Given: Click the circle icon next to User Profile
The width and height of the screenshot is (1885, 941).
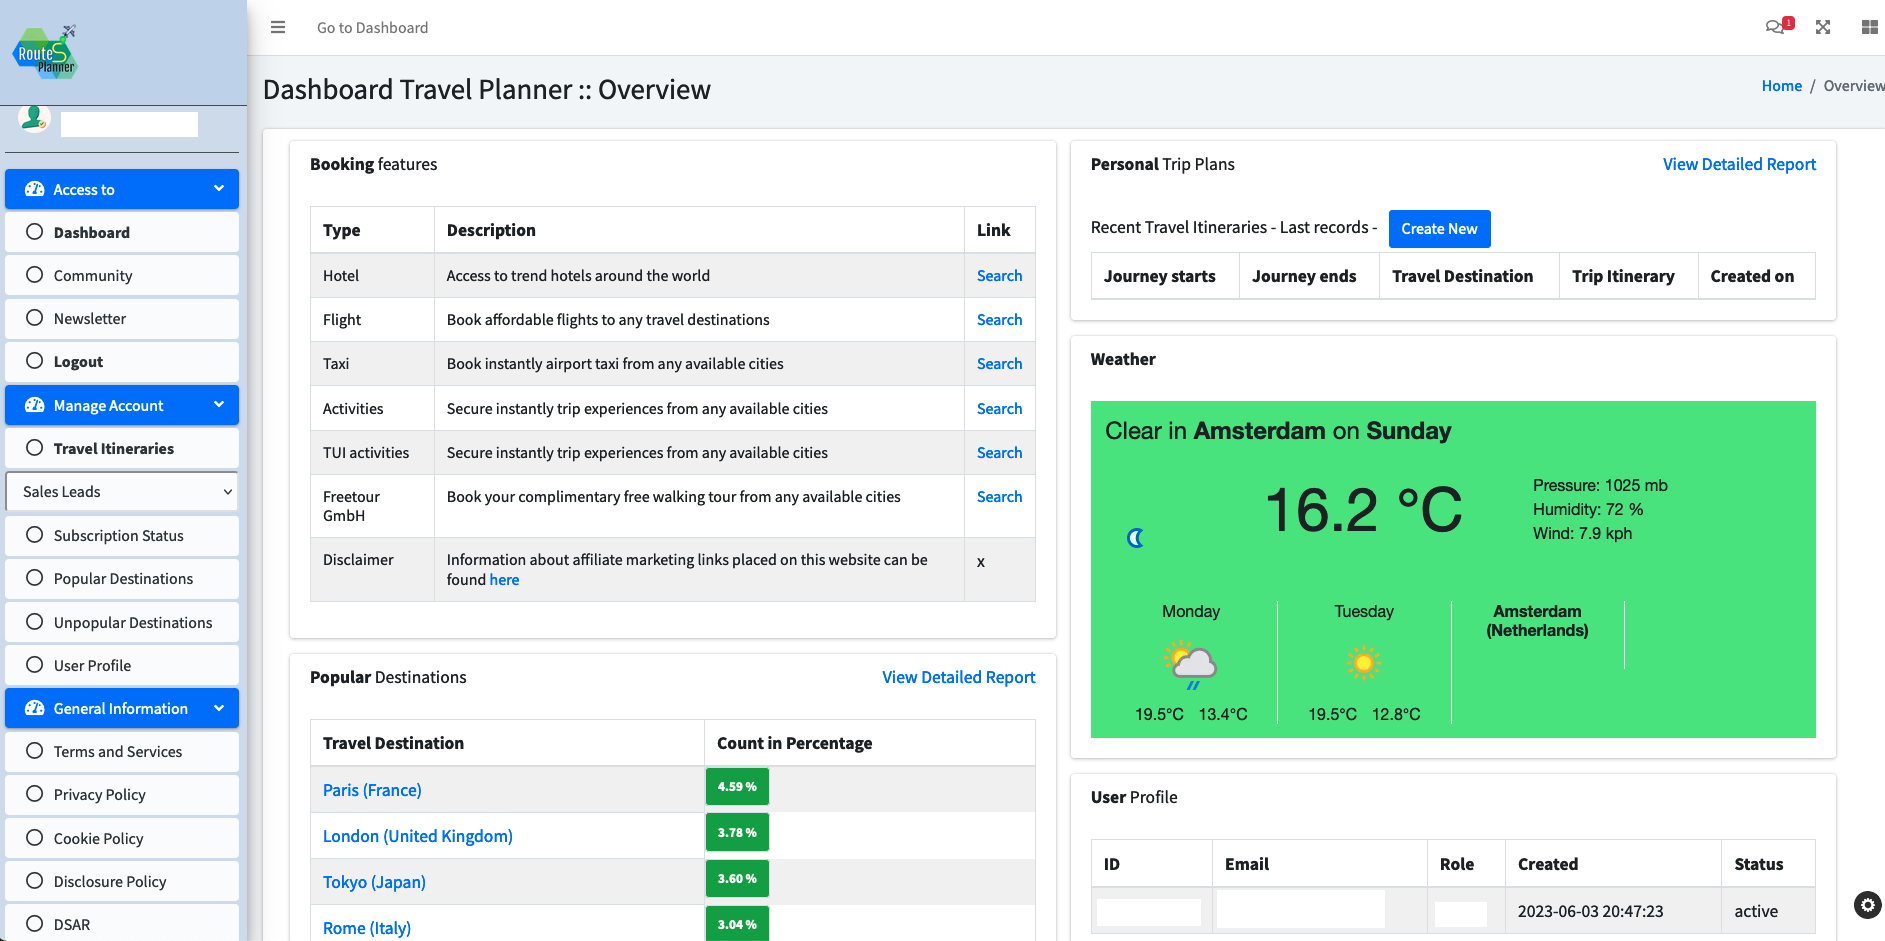Looking at the screenshot, I should click(x=35, y=665).
